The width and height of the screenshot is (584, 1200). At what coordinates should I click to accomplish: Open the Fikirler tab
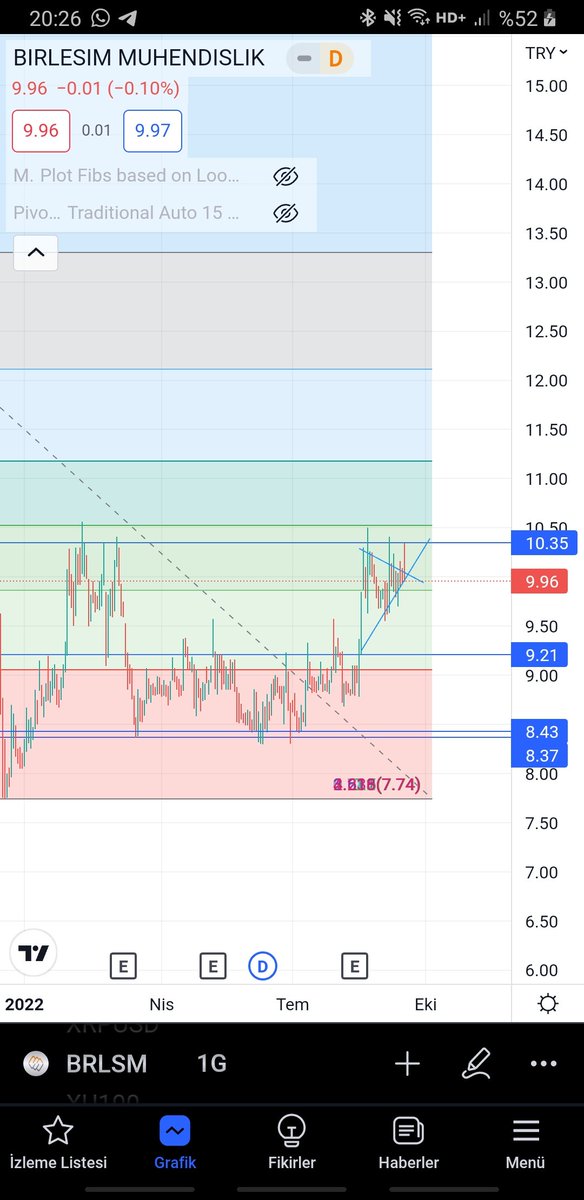(292, 1144)
